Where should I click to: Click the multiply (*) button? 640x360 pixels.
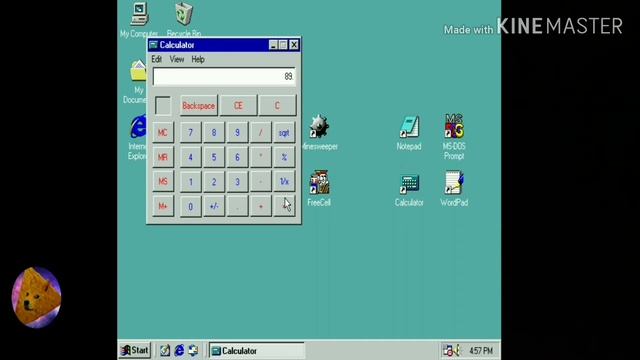tap(260, 157)
